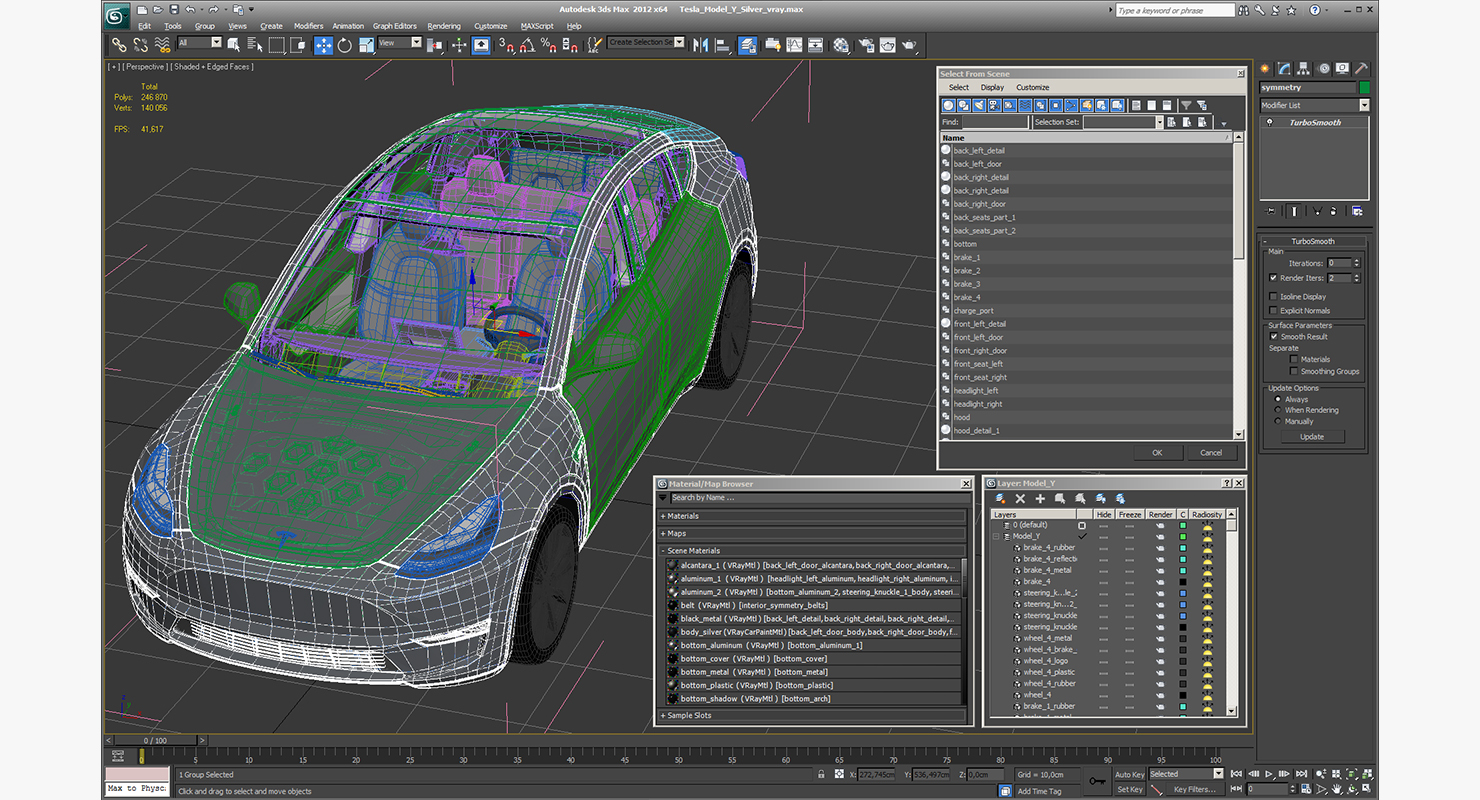The width and height of the screenshot is (1480, 800).
Task: Open the Material Editor icon
Action: tap(841, 45)
